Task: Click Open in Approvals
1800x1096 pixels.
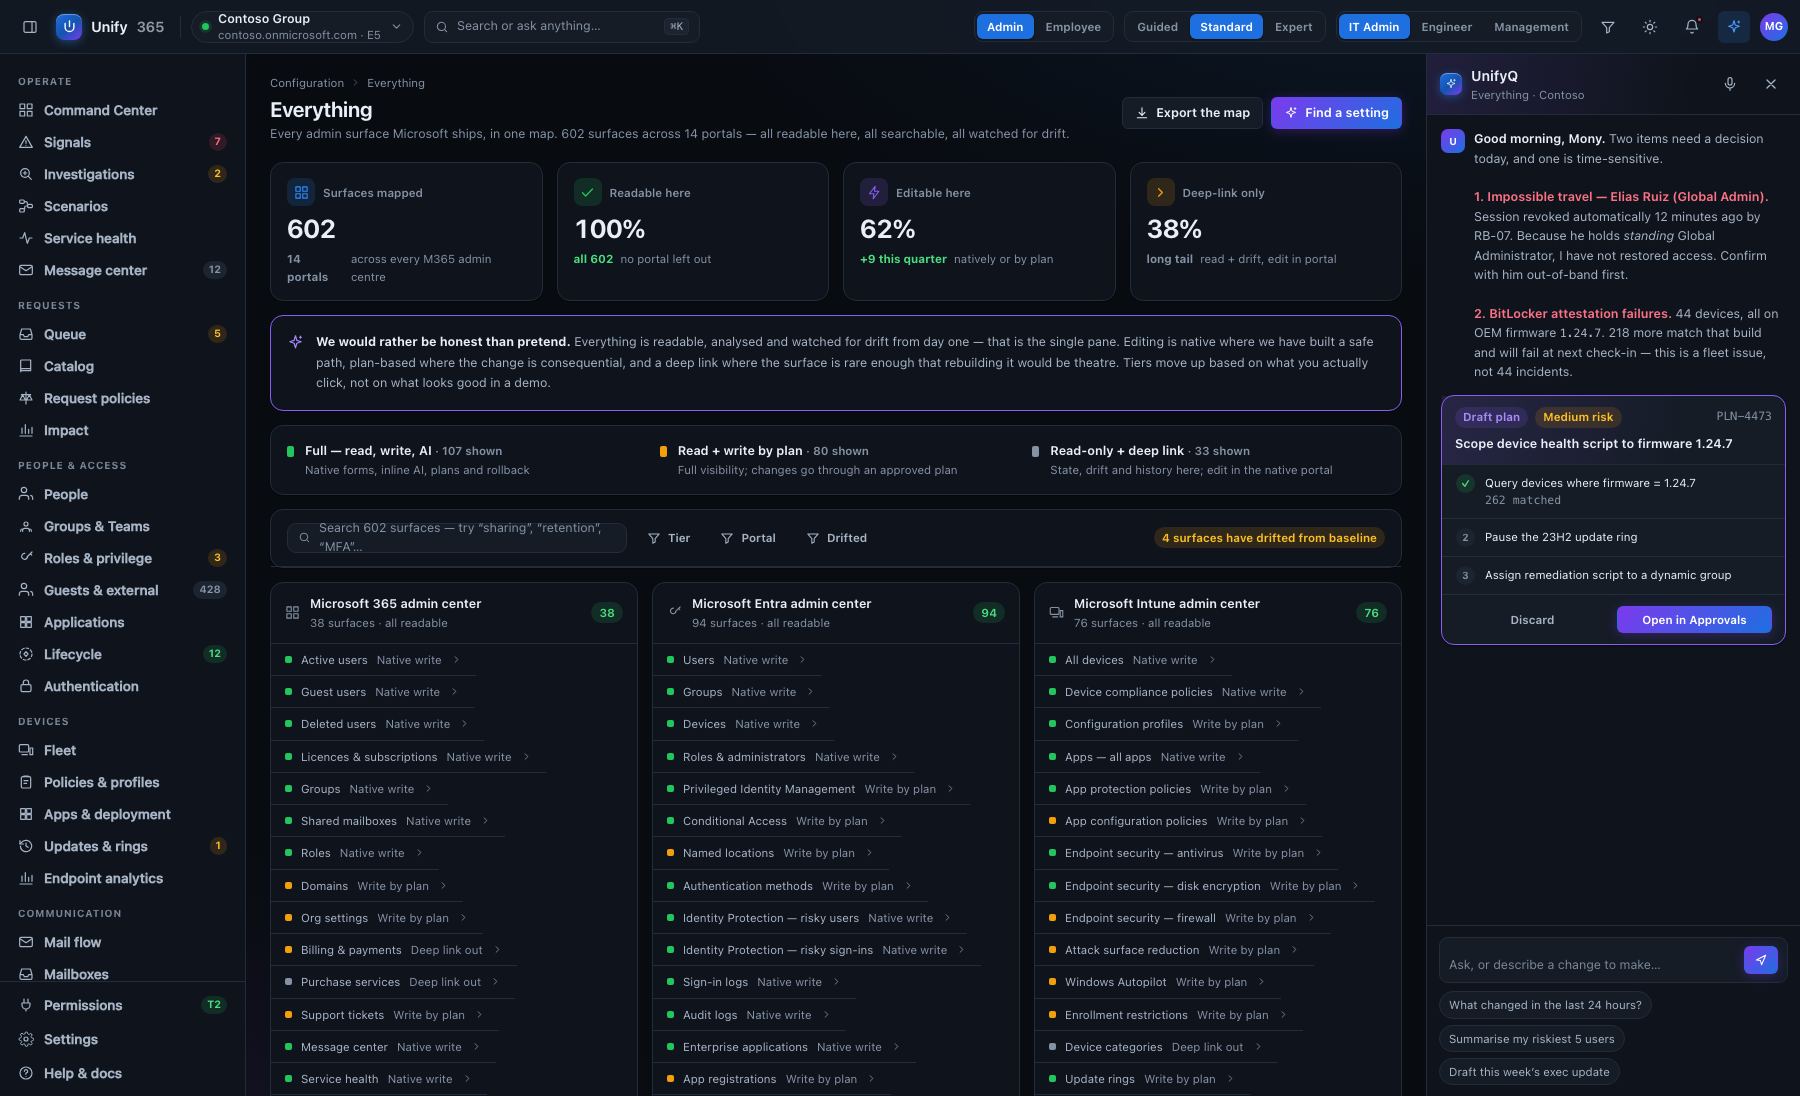Action: pyautogui.click(x=1694, y=620)
